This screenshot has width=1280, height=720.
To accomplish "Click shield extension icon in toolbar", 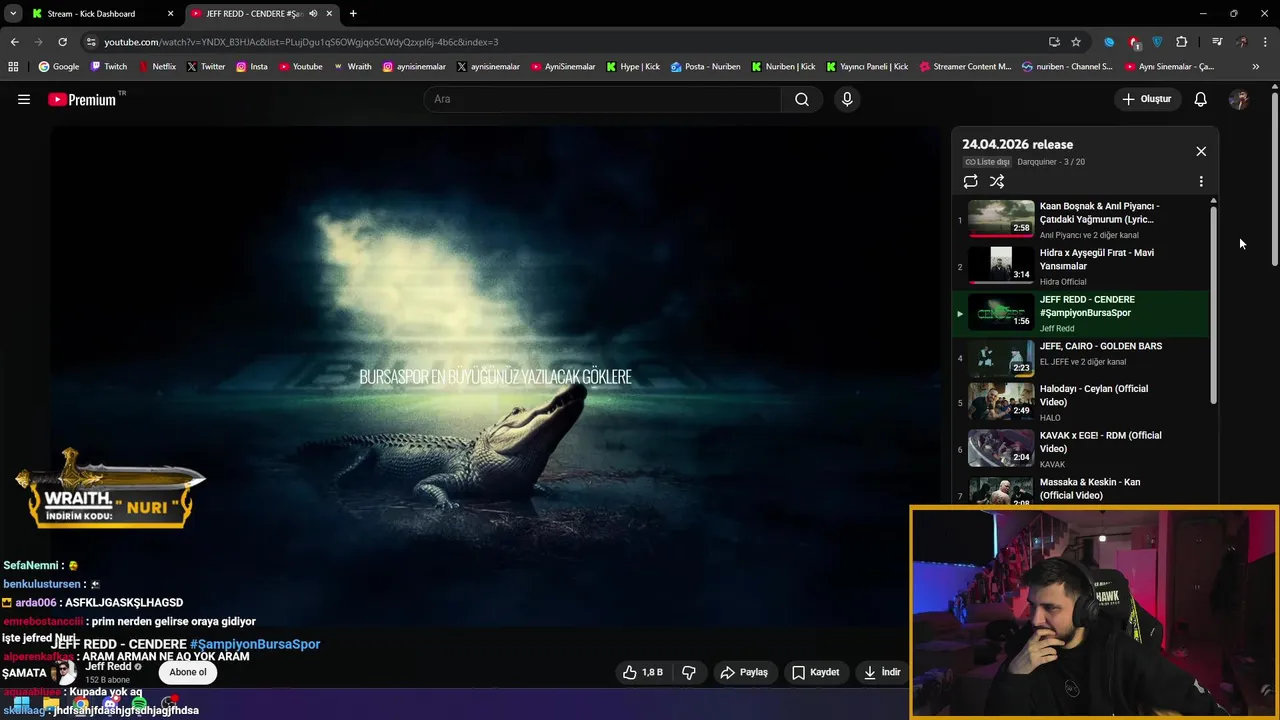I will pos(1158,42).
